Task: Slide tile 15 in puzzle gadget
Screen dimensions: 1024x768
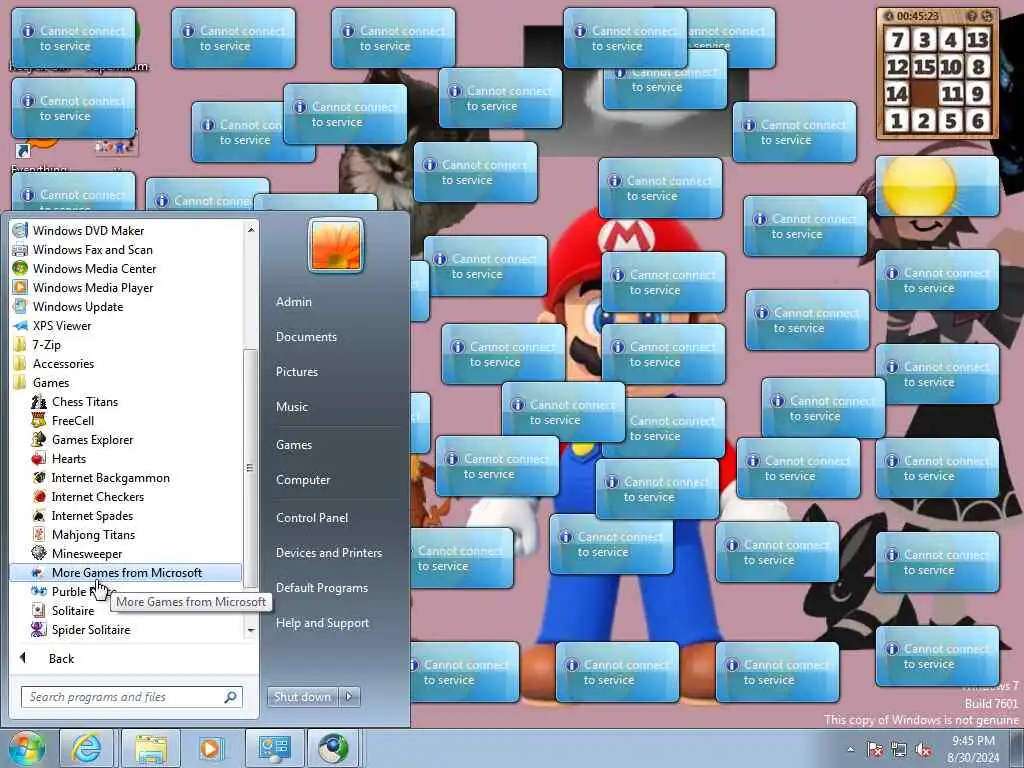Action: click(924, 67)
